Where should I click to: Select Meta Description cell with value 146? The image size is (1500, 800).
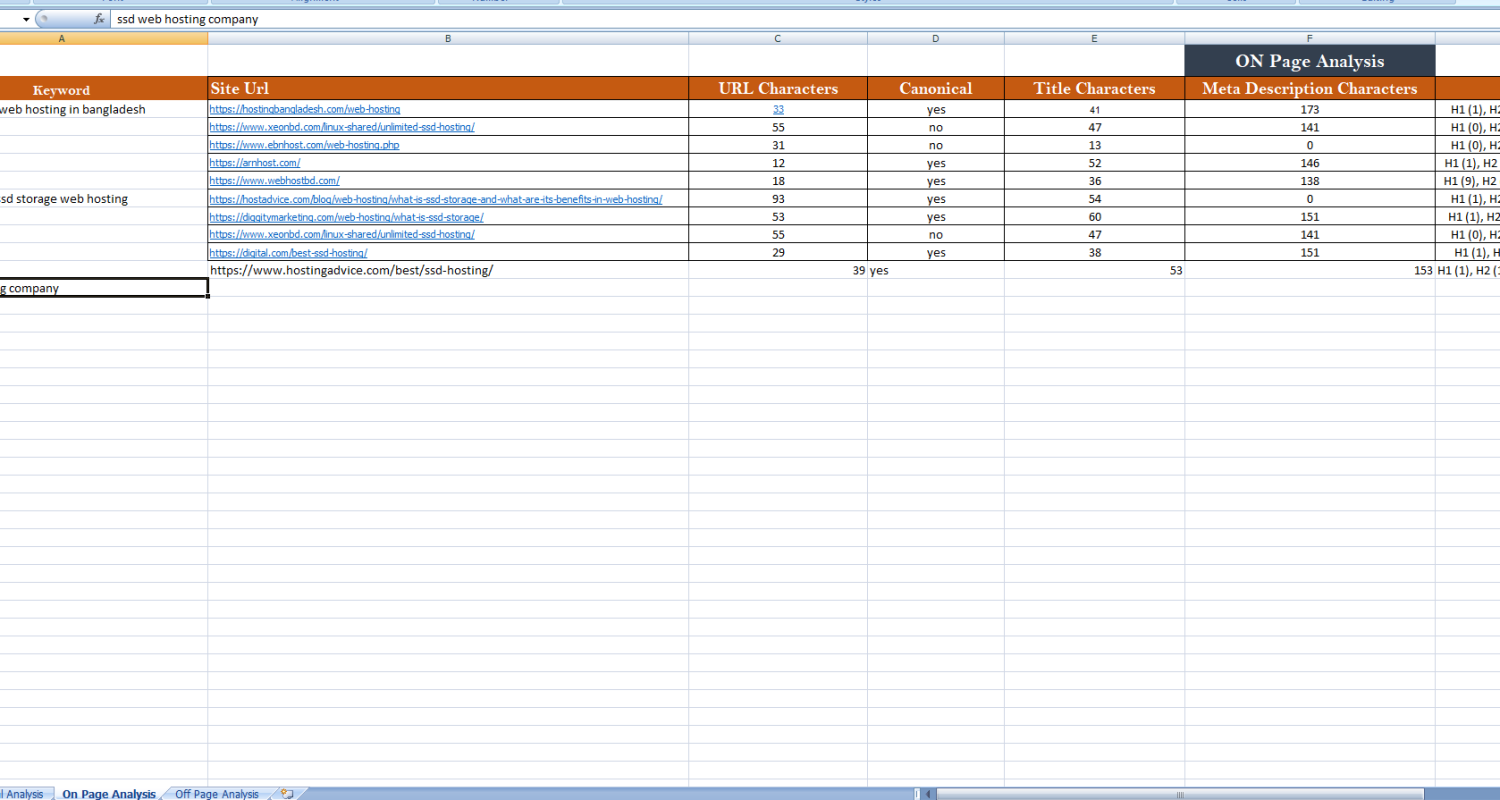[x=1310, y=163]
